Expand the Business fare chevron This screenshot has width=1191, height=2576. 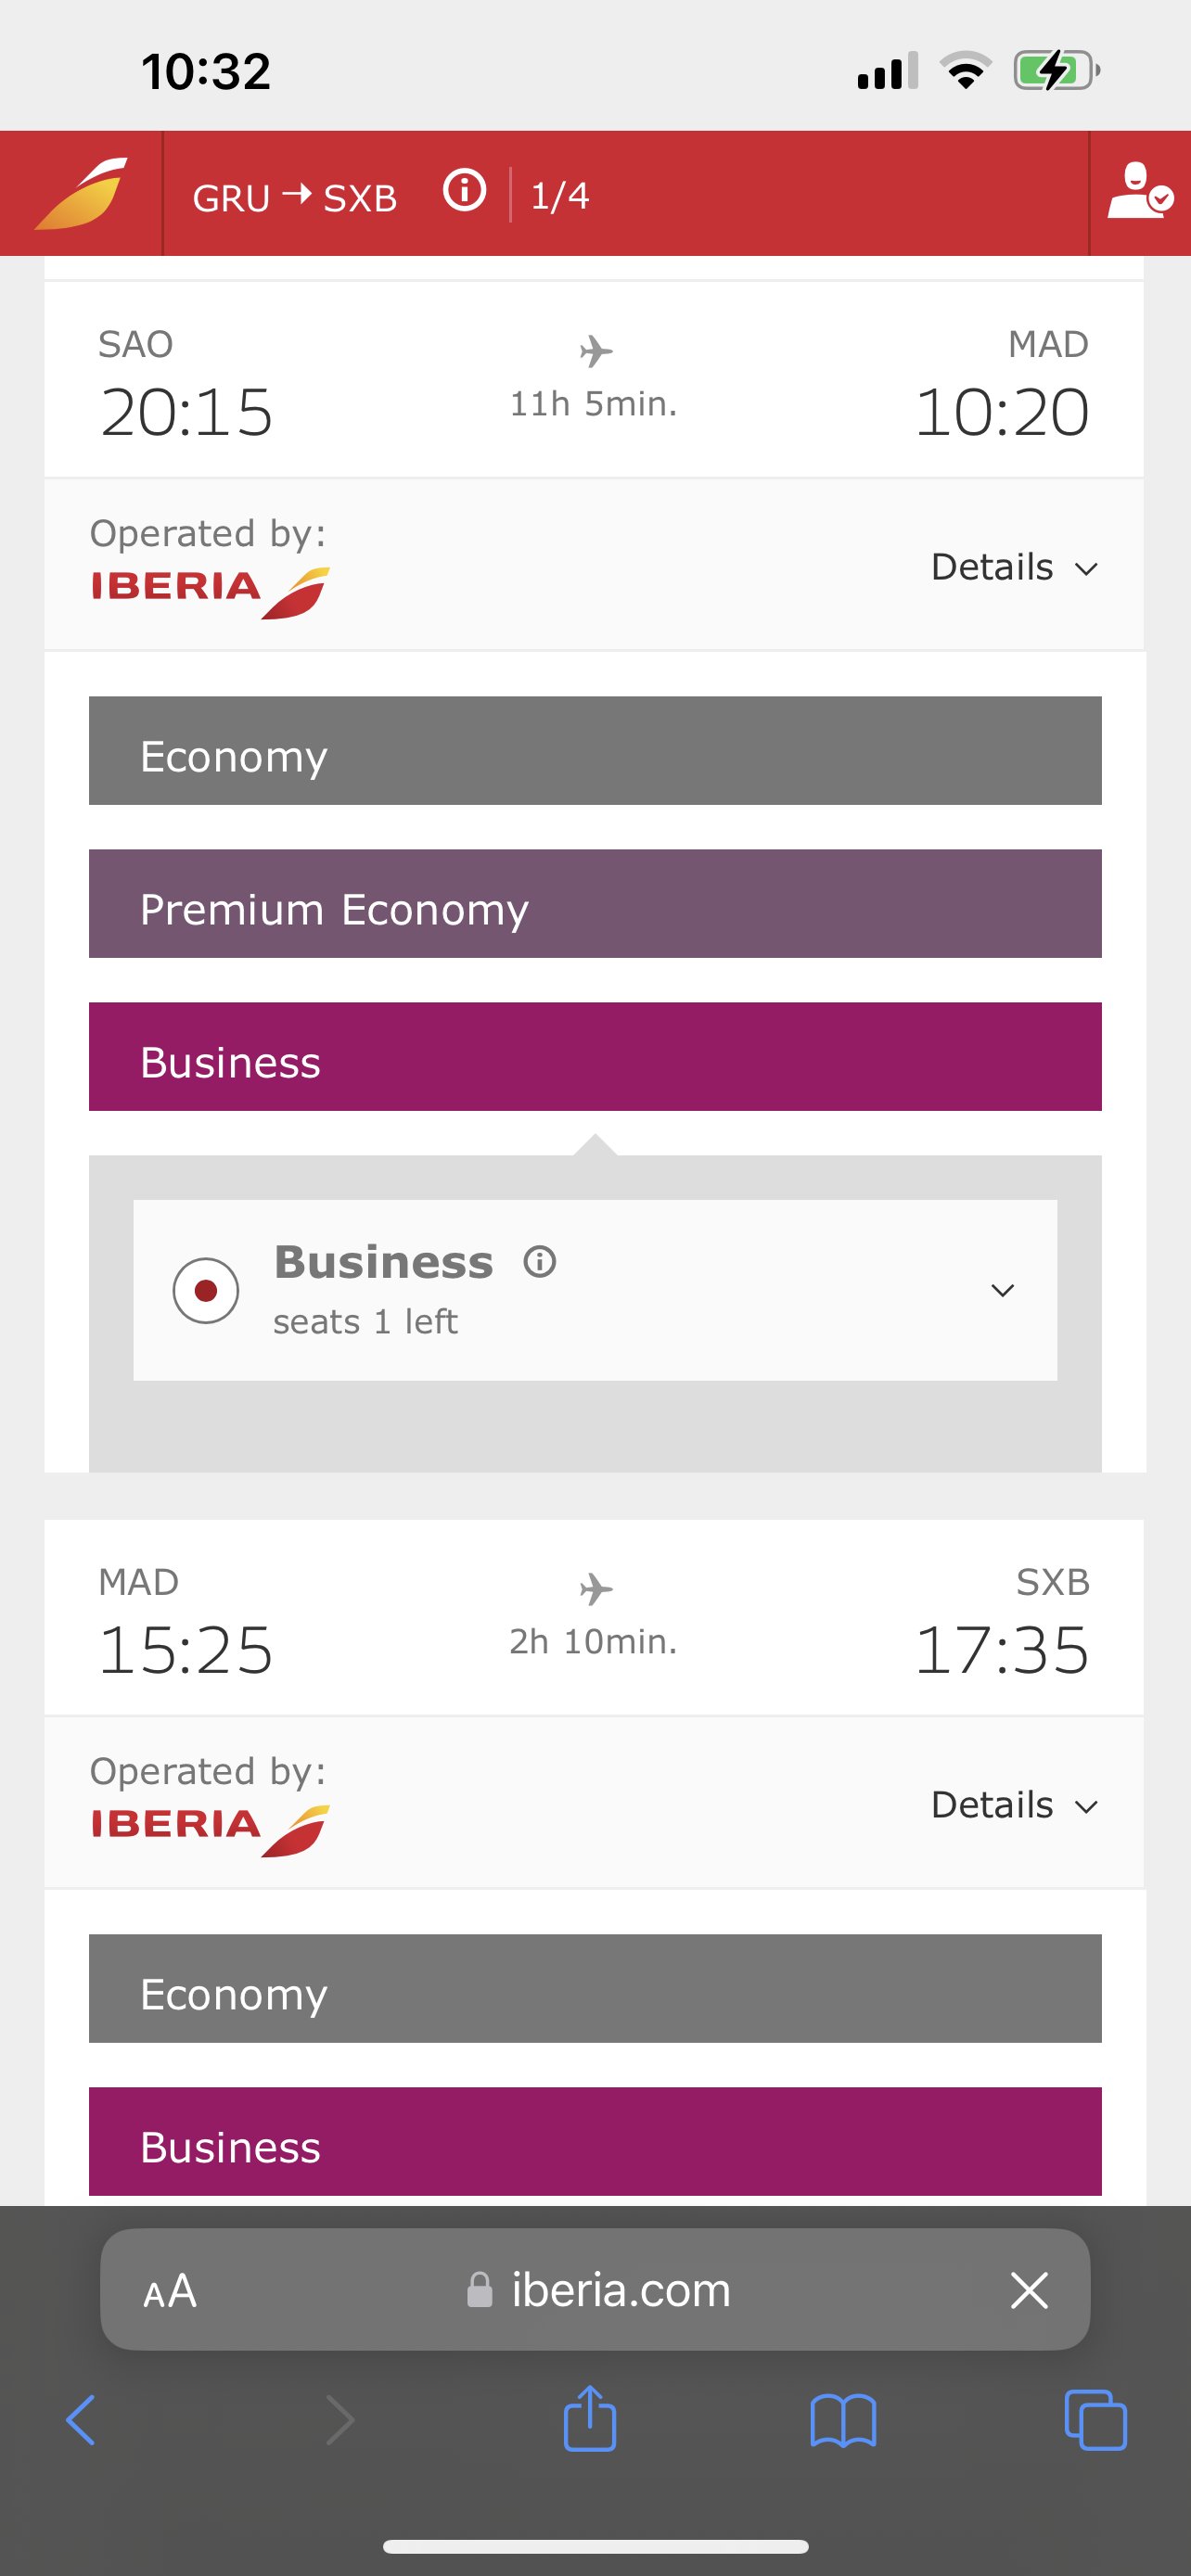[x=1002, y=1290]
